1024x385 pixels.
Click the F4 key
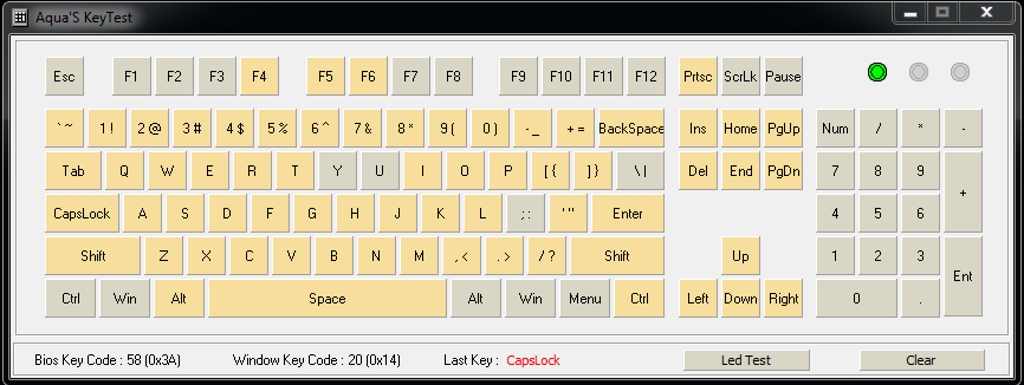coord(259,76)
